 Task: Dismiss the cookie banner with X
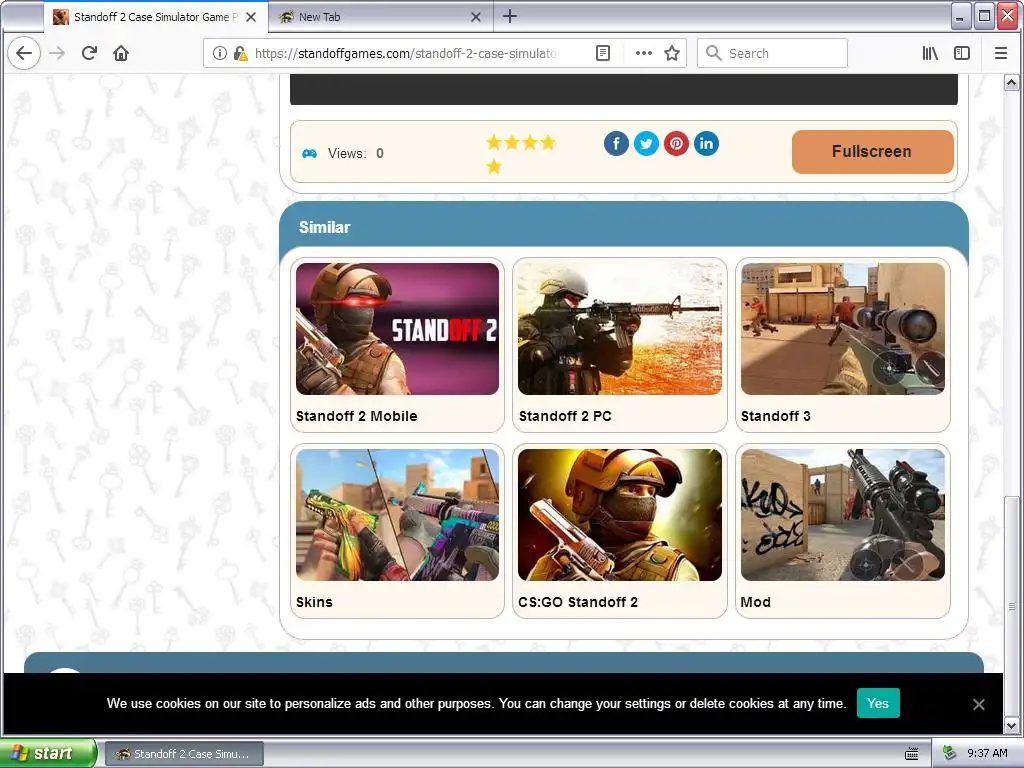click(978, 704)
